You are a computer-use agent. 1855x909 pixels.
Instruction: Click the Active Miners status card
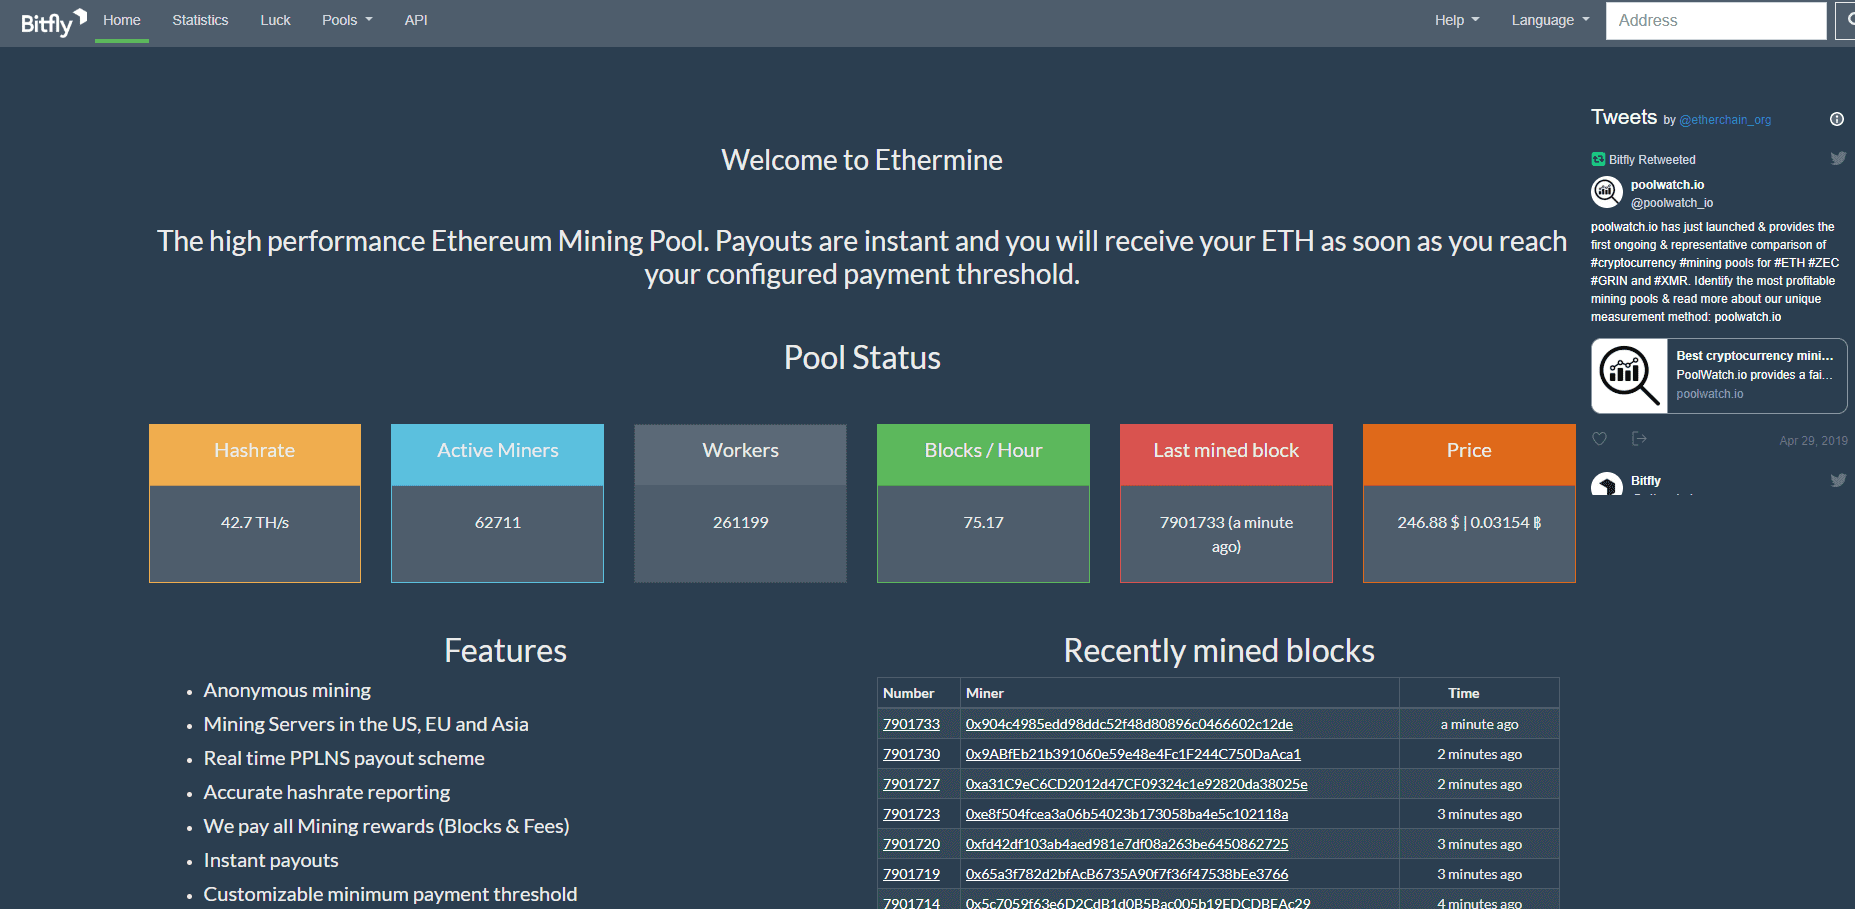[497, 503]
